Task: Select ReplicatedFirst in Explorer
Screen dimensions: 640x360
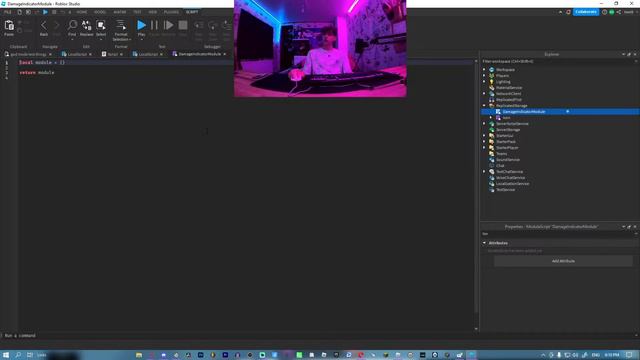Action: 509,100
